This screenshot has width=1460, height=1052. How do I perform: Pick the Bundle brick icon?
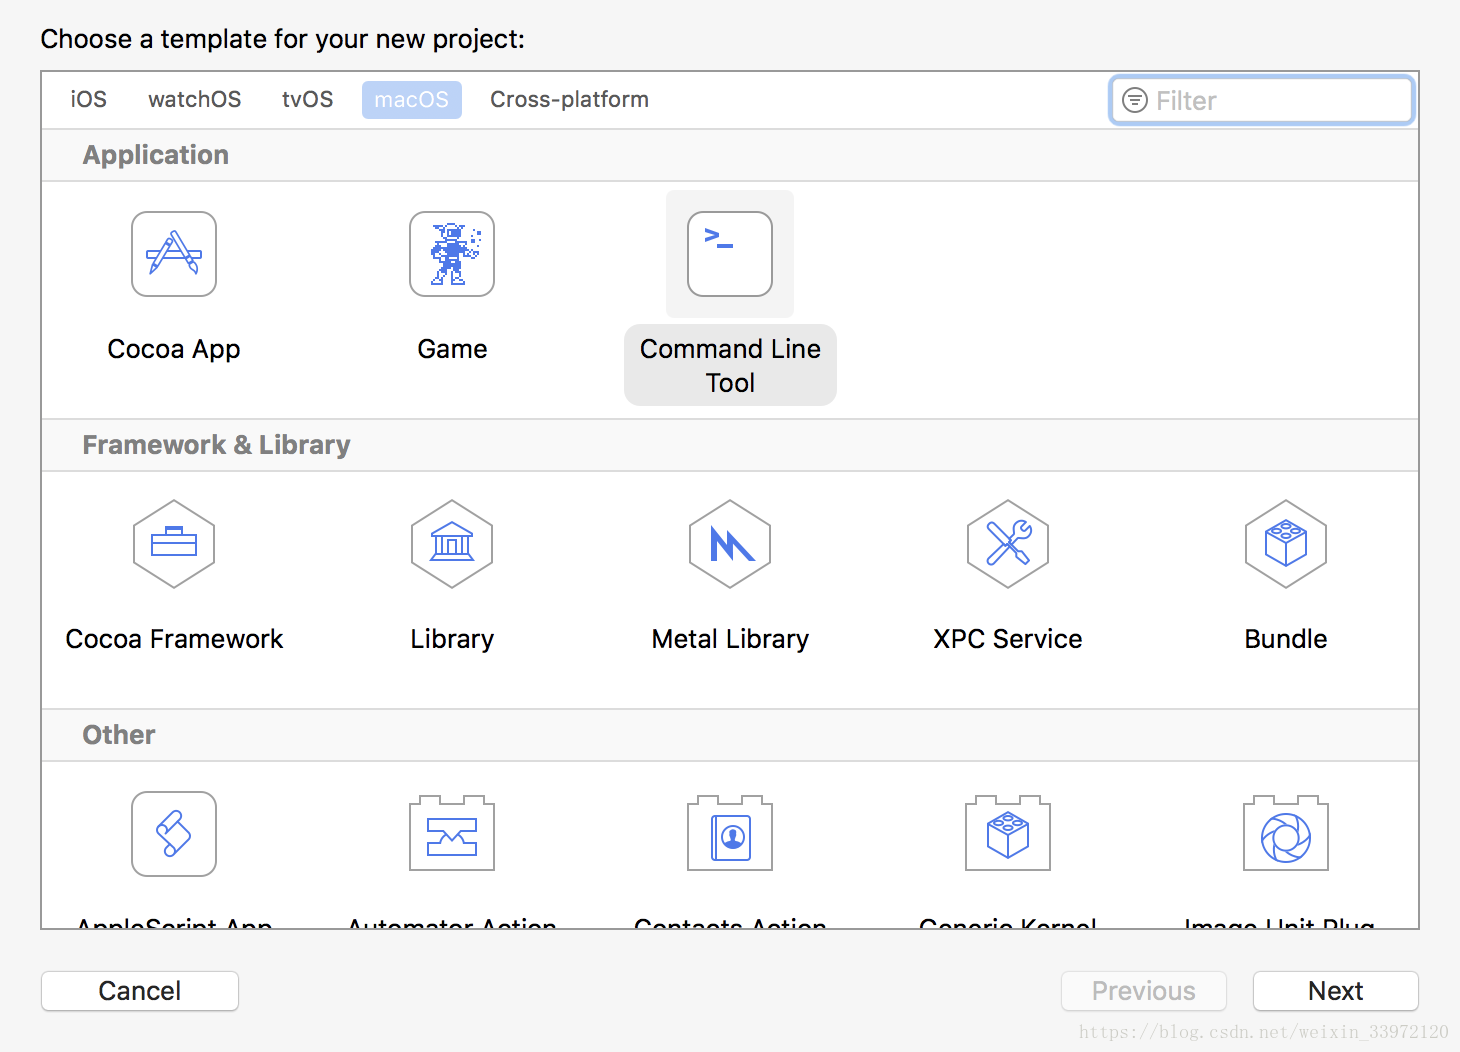[1286, 544]
